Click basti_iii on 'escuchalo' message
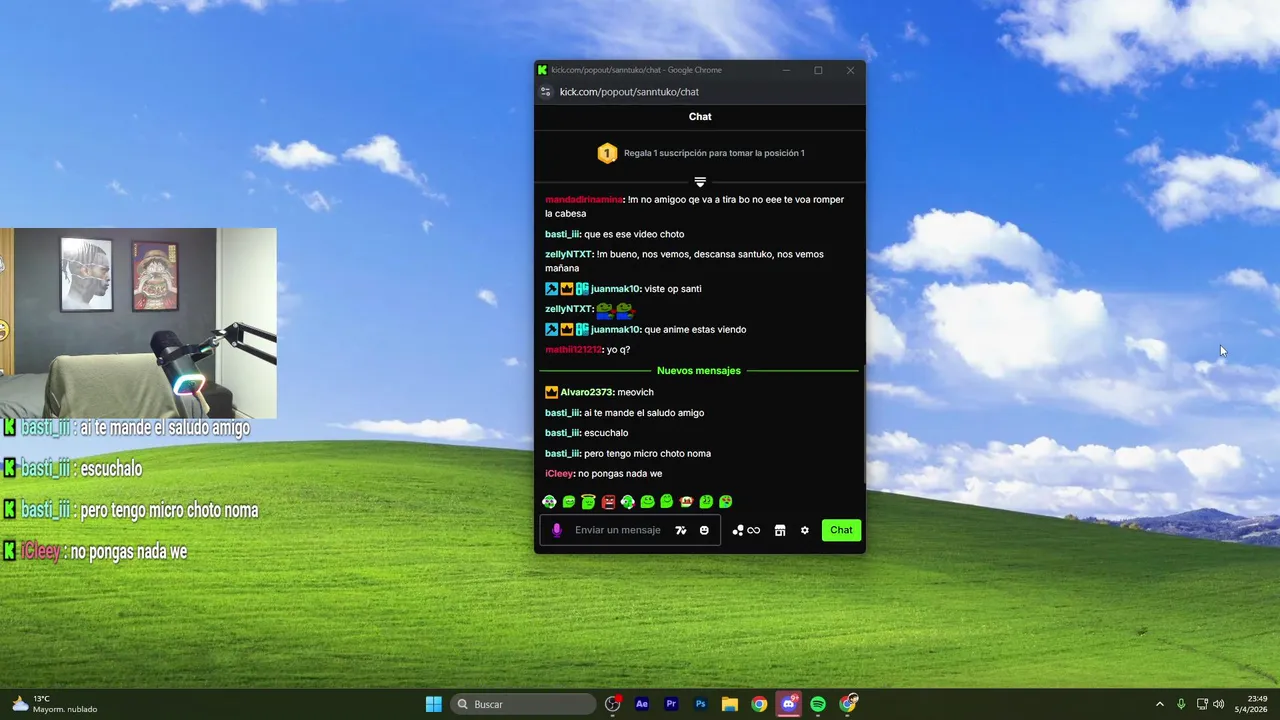The width and height of the screenshot is (1280, 720). point(563,433)
